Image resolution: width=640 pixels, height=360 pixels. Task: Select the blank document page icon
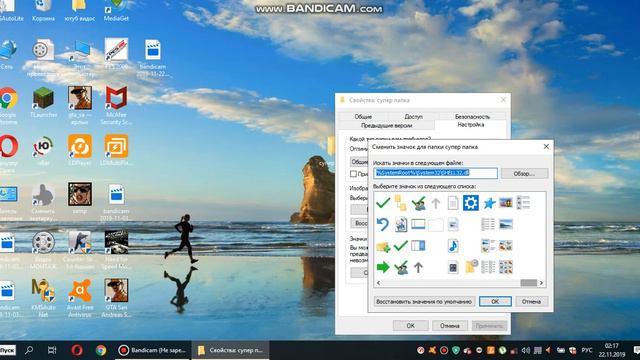[453, 203]
